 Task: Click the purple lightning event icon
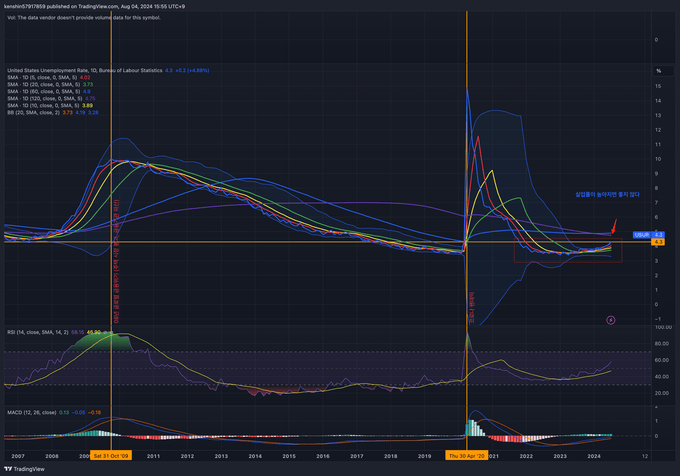pos(611,320)
